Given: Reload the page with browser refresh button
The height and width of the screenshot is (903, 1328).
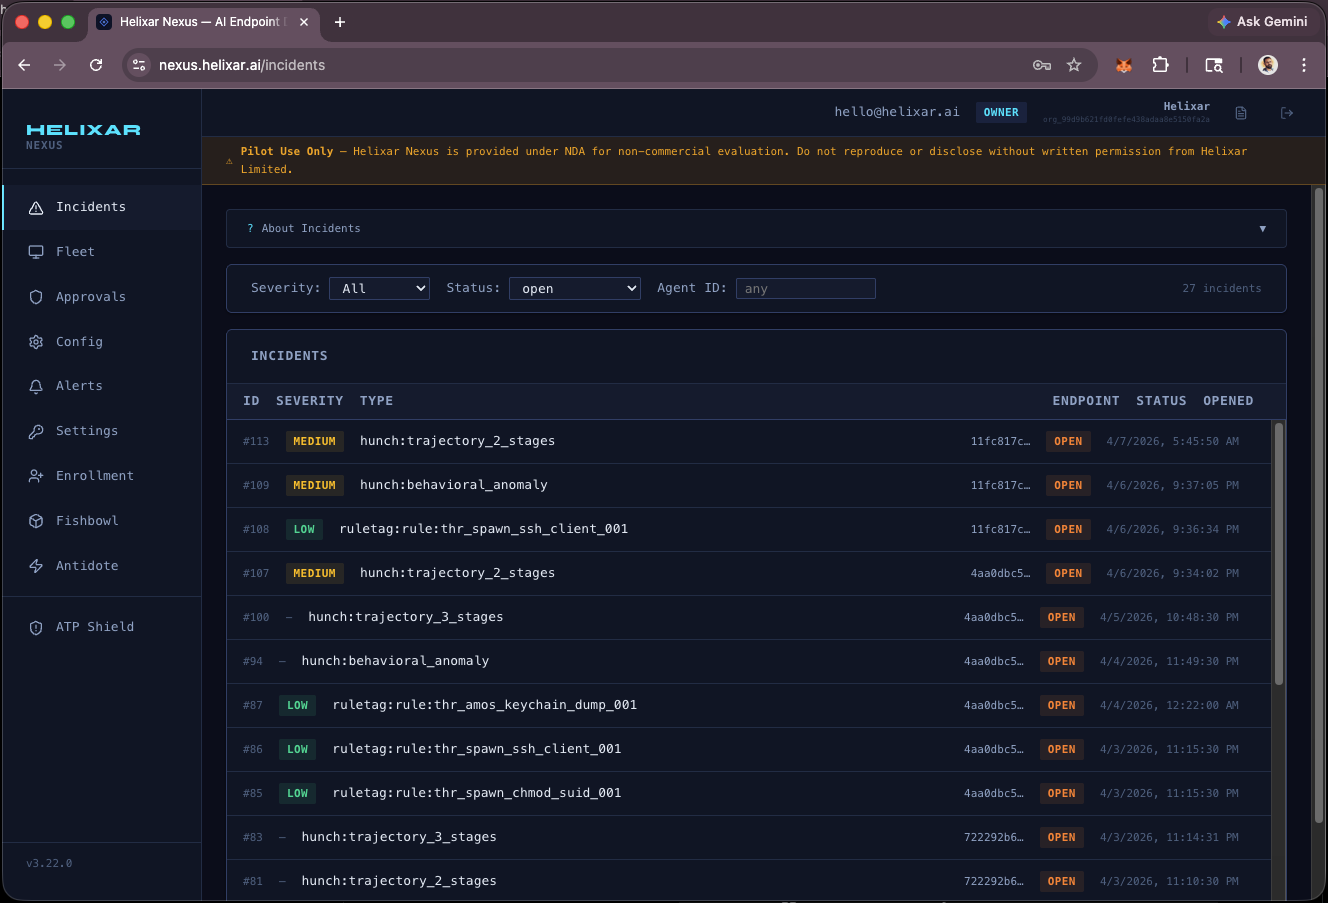Looking at the screenshot, I should (96, 65).
